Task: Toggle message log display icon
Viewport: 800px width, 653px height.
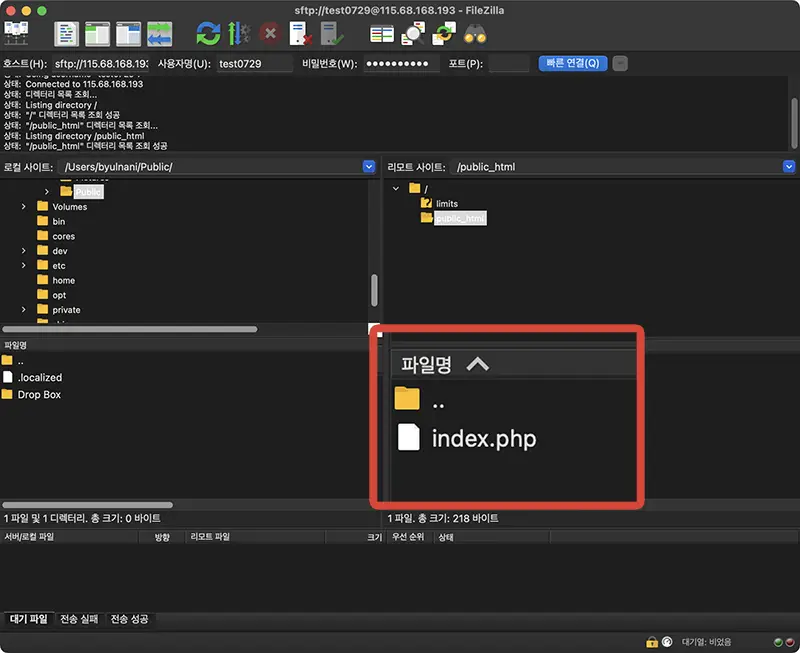Action: [x=66, y=34]
